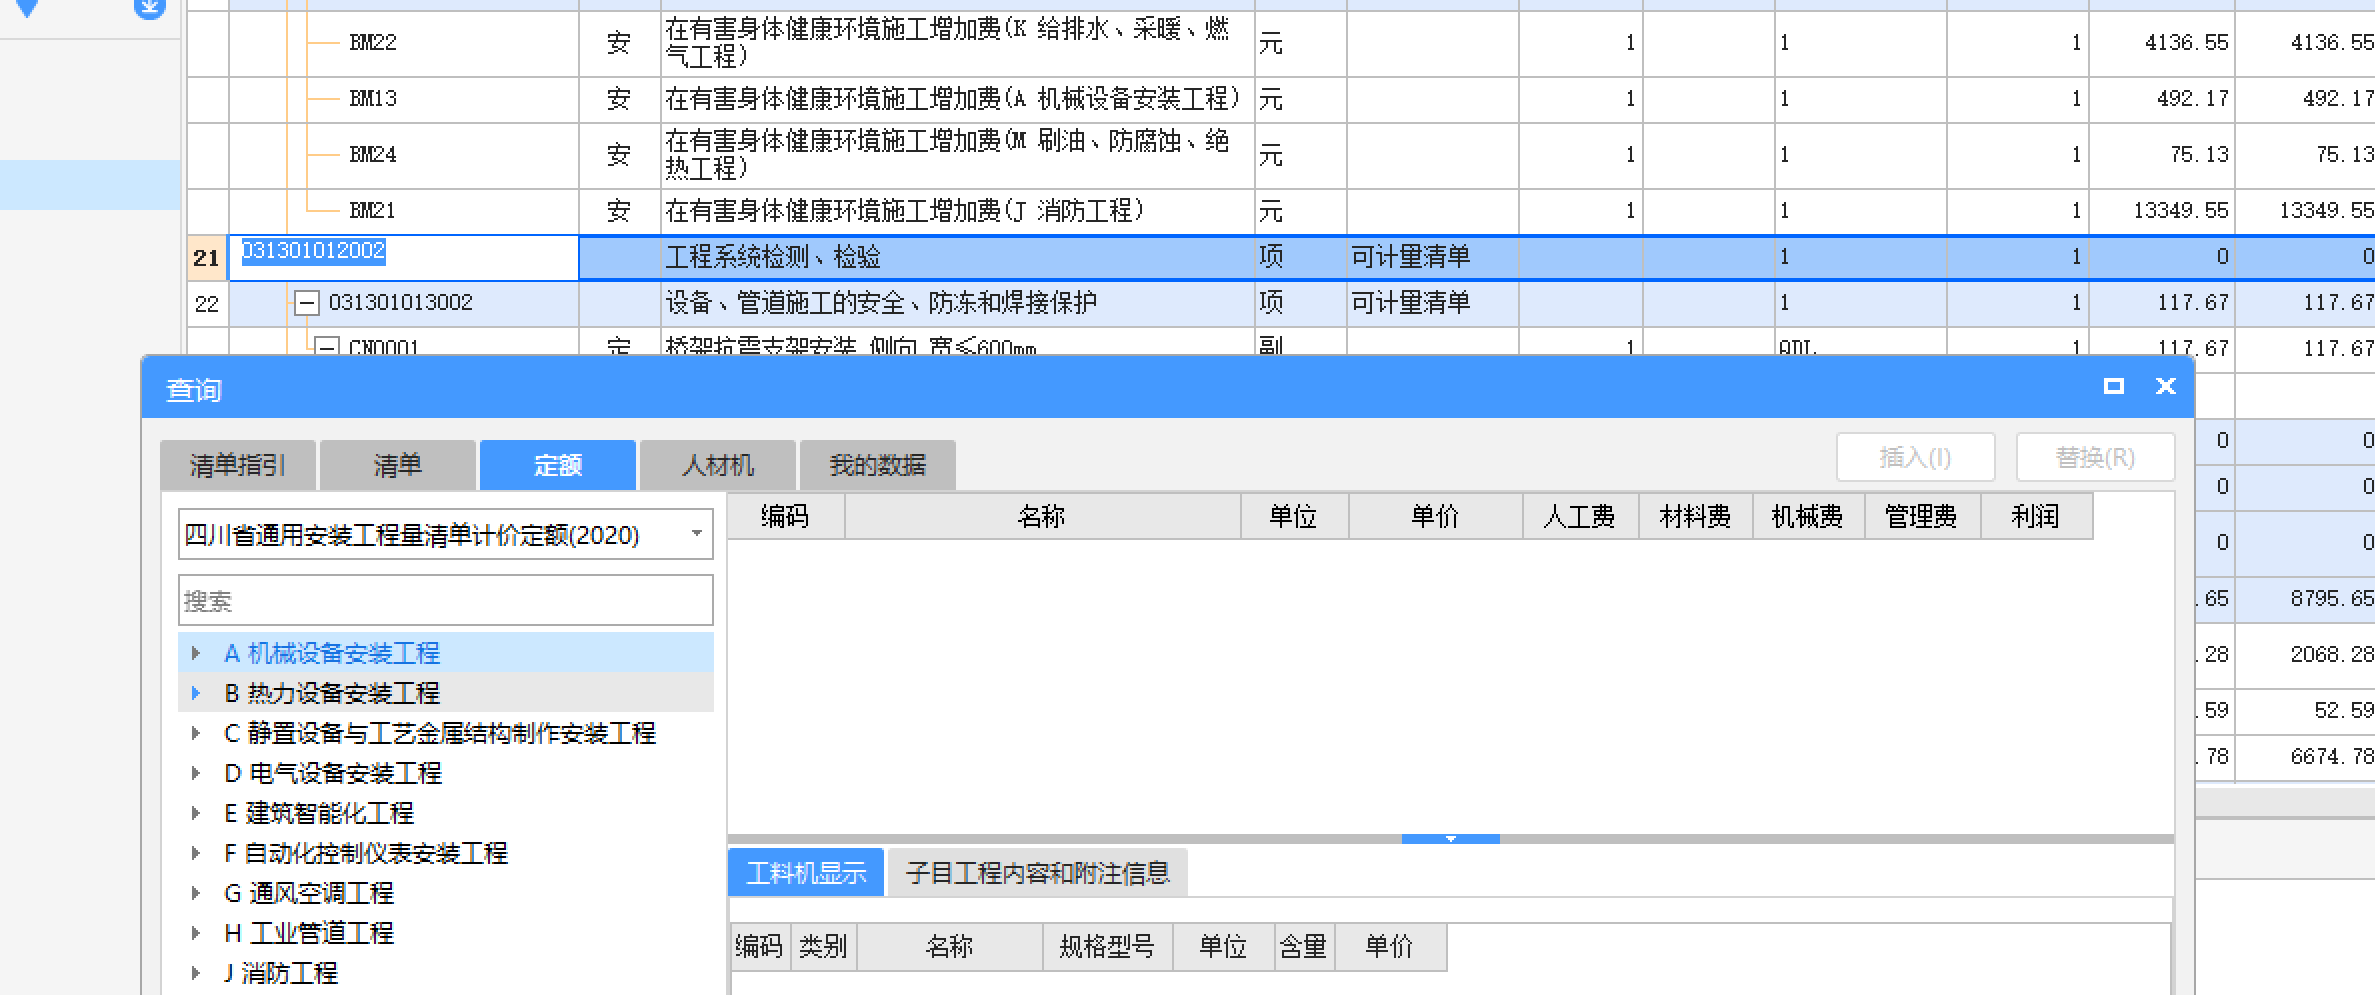Image resolution: width=2375 pixels, height=995 pixels.
Task: Click the 8795.65 value on the right
Action: pyautogui.click(x=2332, y=598)
